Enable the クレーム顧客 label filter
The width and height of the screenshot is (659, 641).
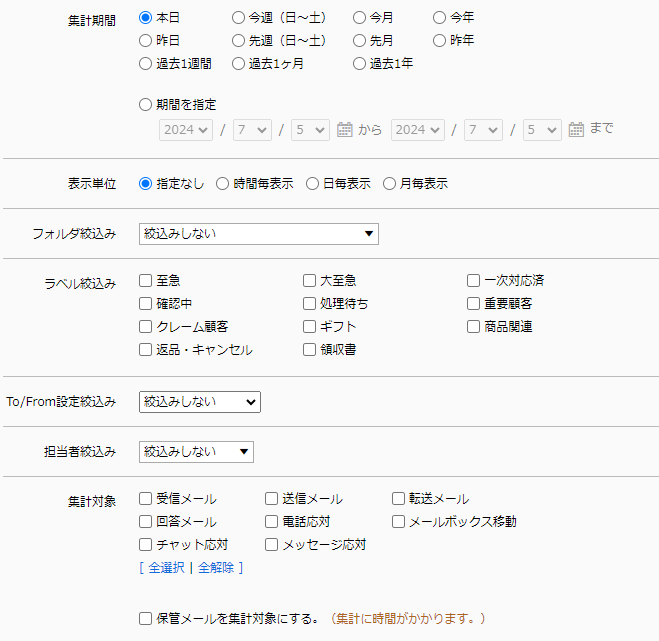pos(146,326)
